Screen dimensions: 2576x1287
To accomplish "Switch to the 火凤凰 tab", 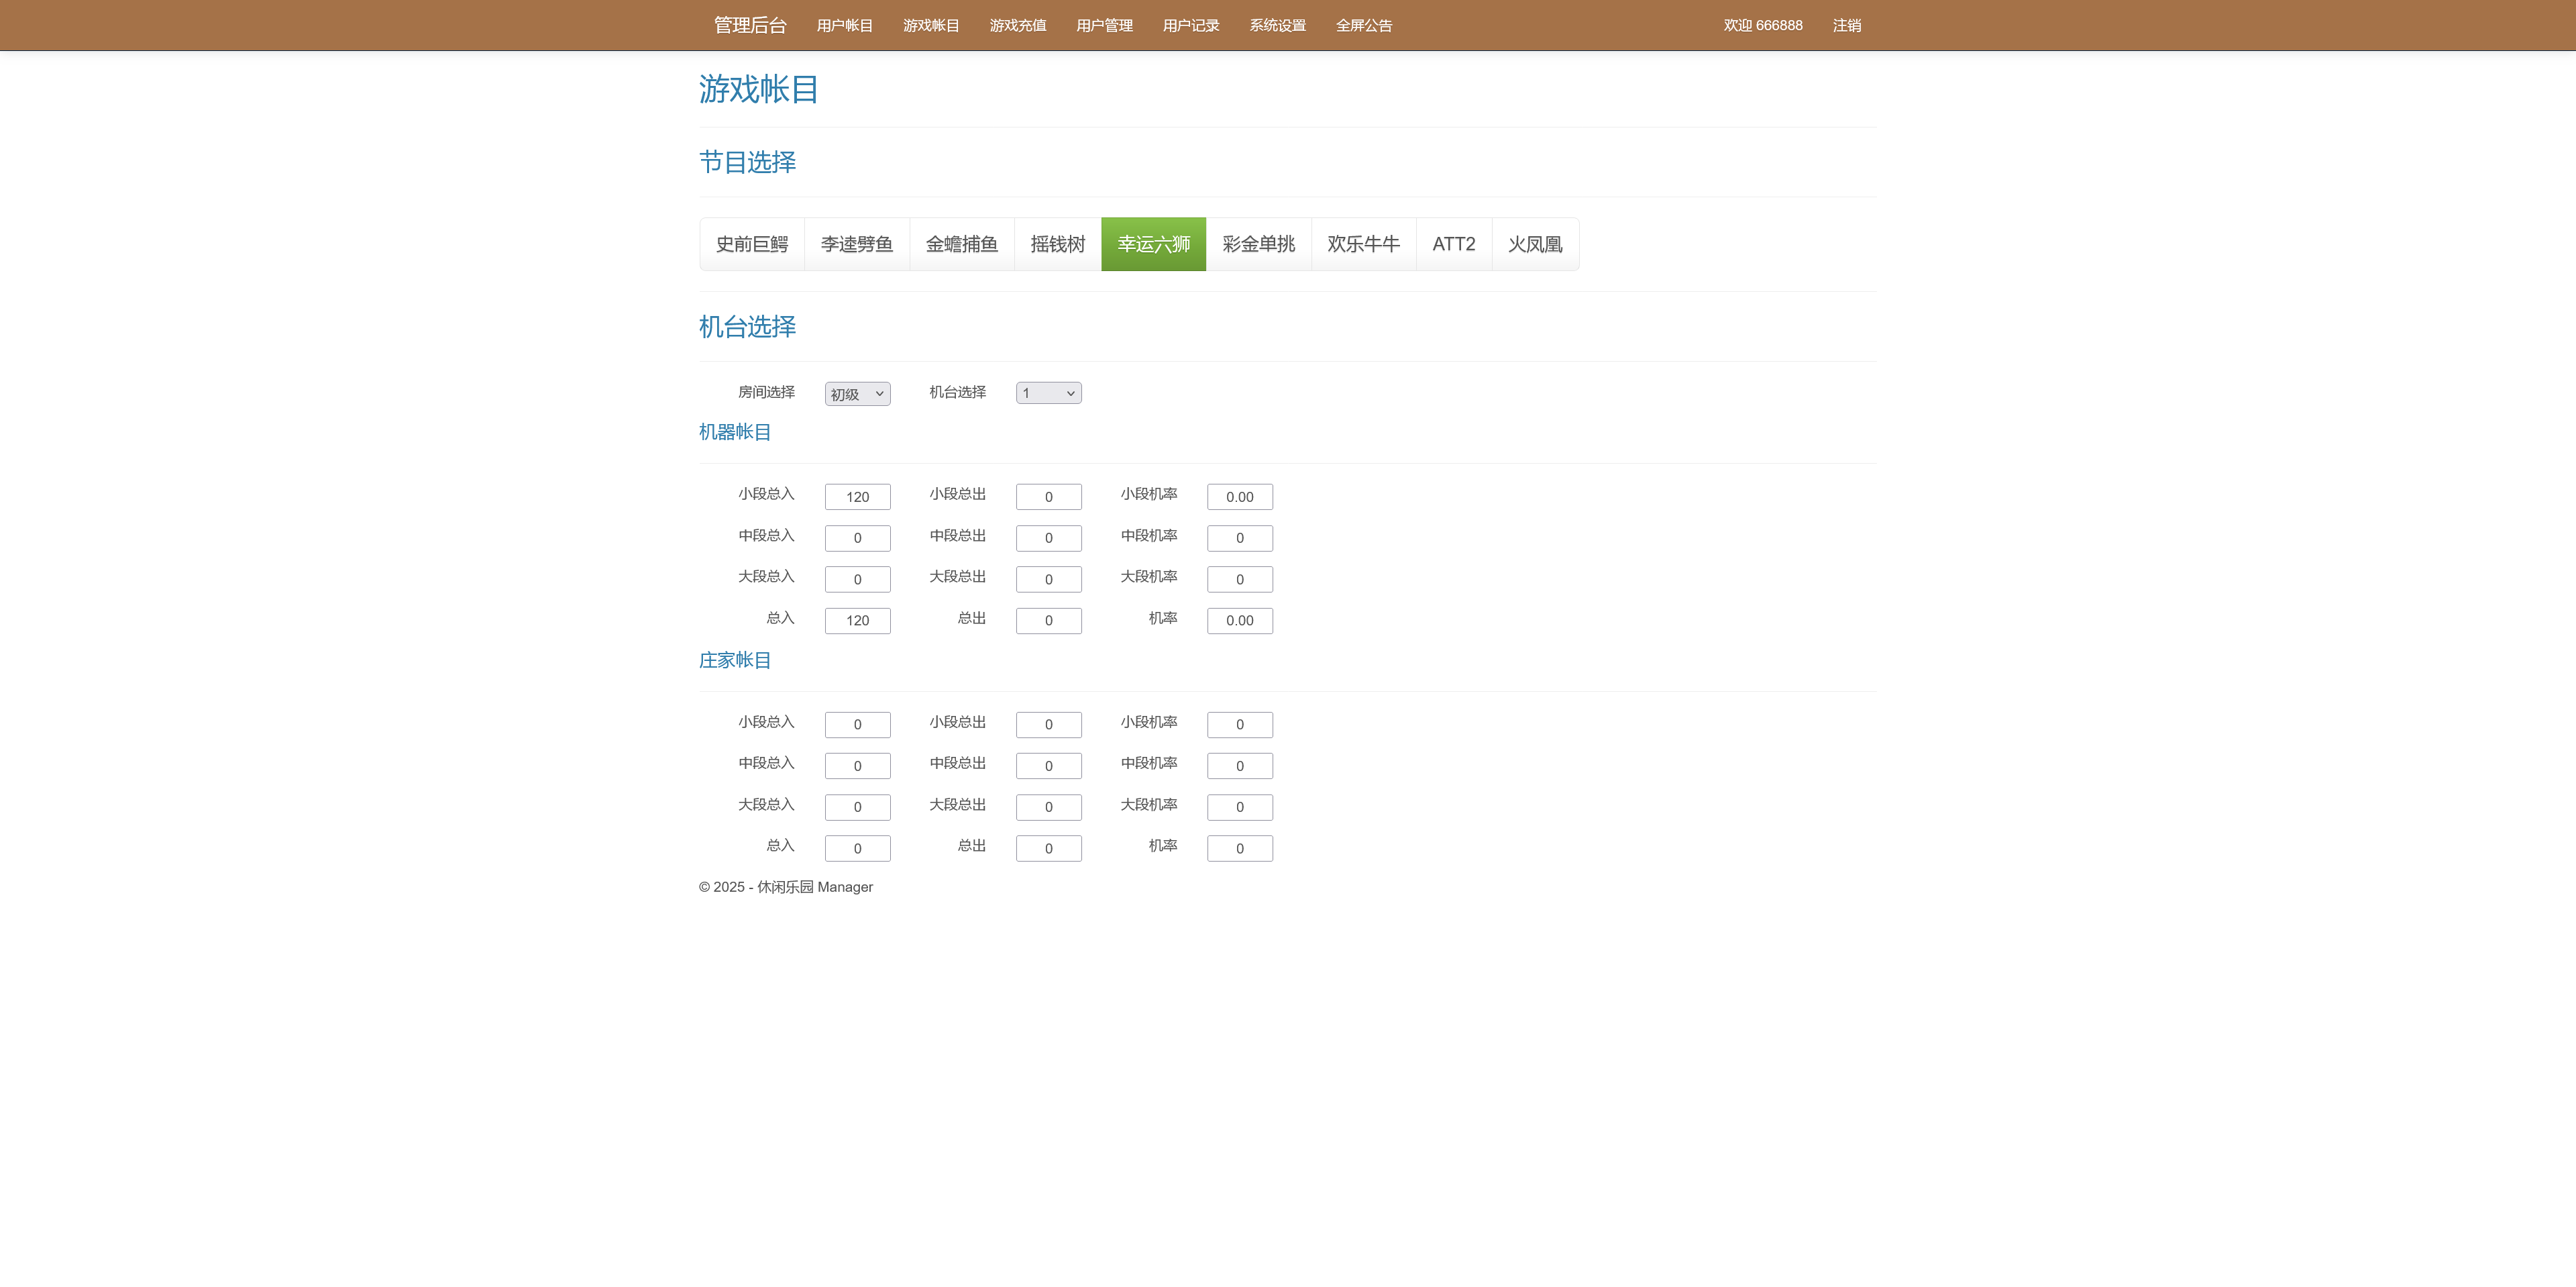I will (x=1535, y=243).
